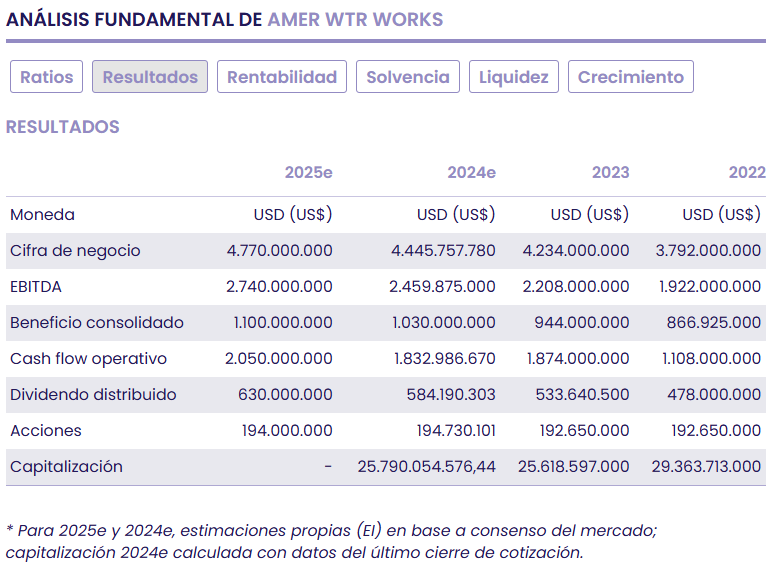Click capitalization value 25.790.054.576,44
This screenshot has height=571, width=772.
(426, 466)
